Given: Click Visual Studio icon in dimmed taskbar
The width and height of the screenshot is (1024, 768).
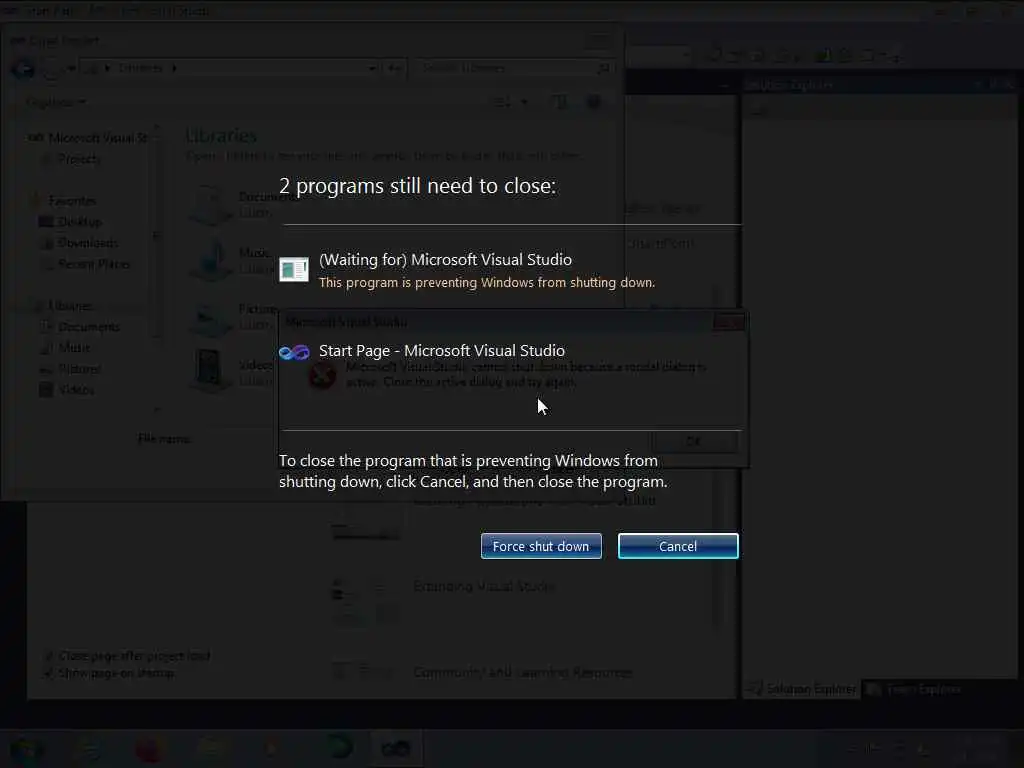Looking at the screenshot, I should (396, 748).
